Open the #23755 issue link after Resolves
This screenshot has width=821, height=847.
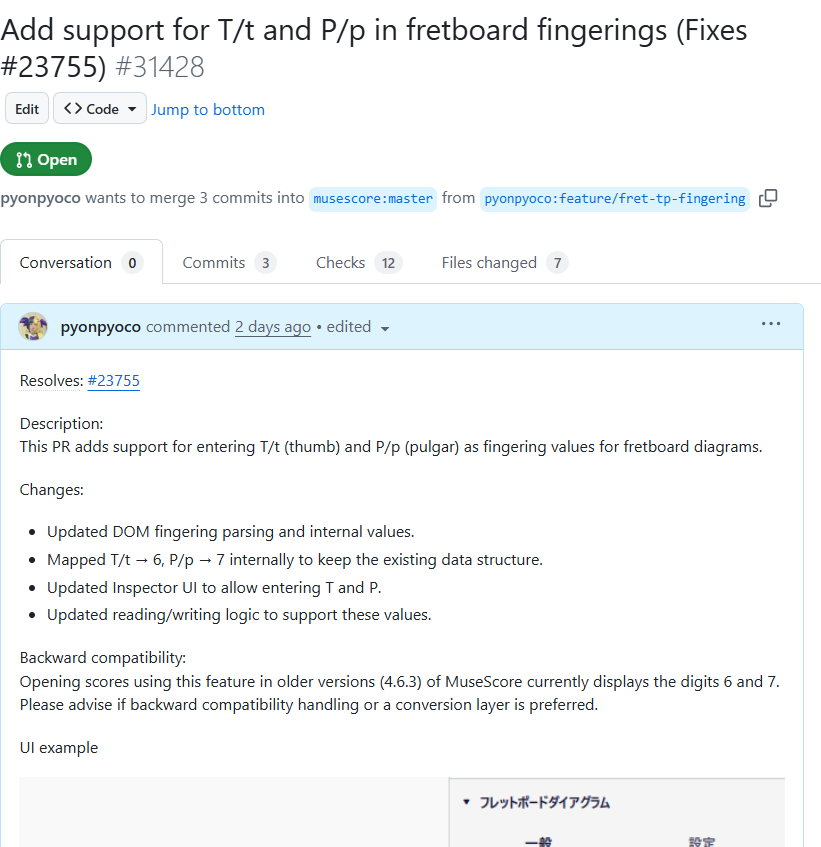tap(113, 380)
